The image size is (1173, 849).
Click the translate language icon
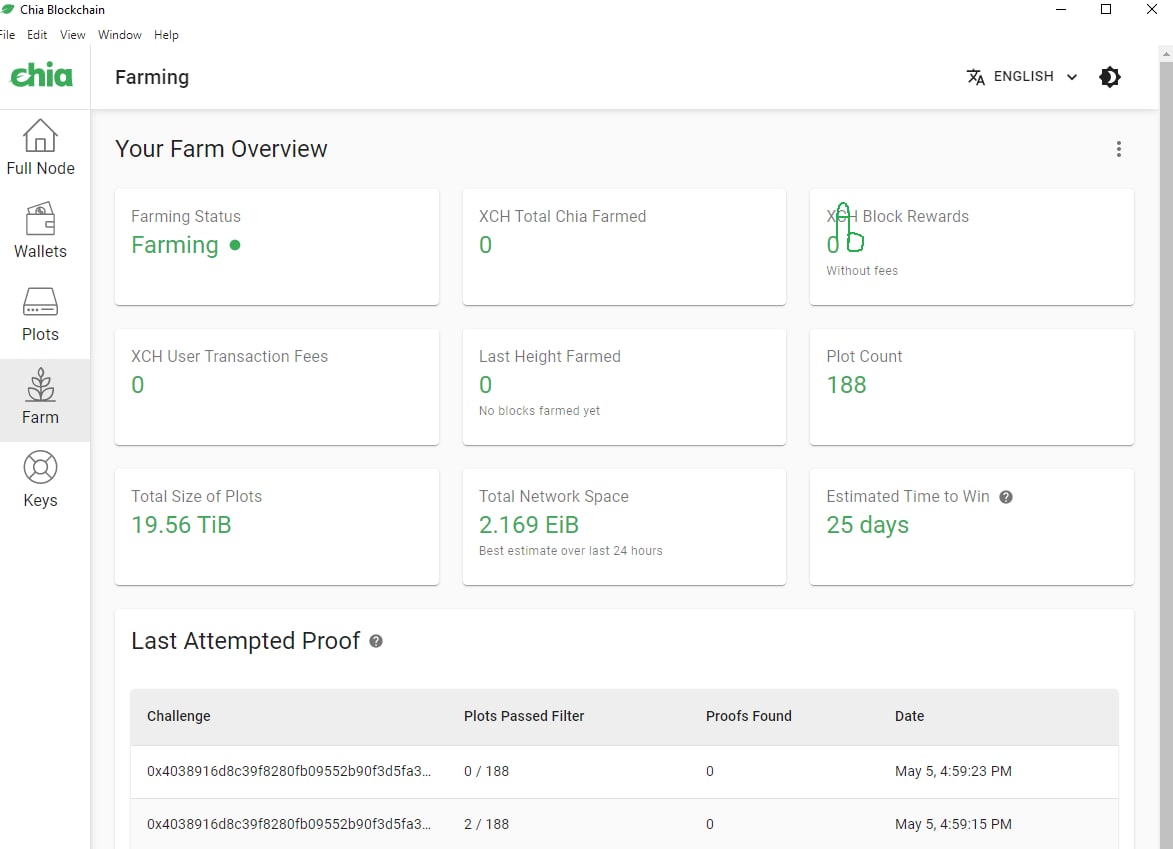click(x=976, y=76)
